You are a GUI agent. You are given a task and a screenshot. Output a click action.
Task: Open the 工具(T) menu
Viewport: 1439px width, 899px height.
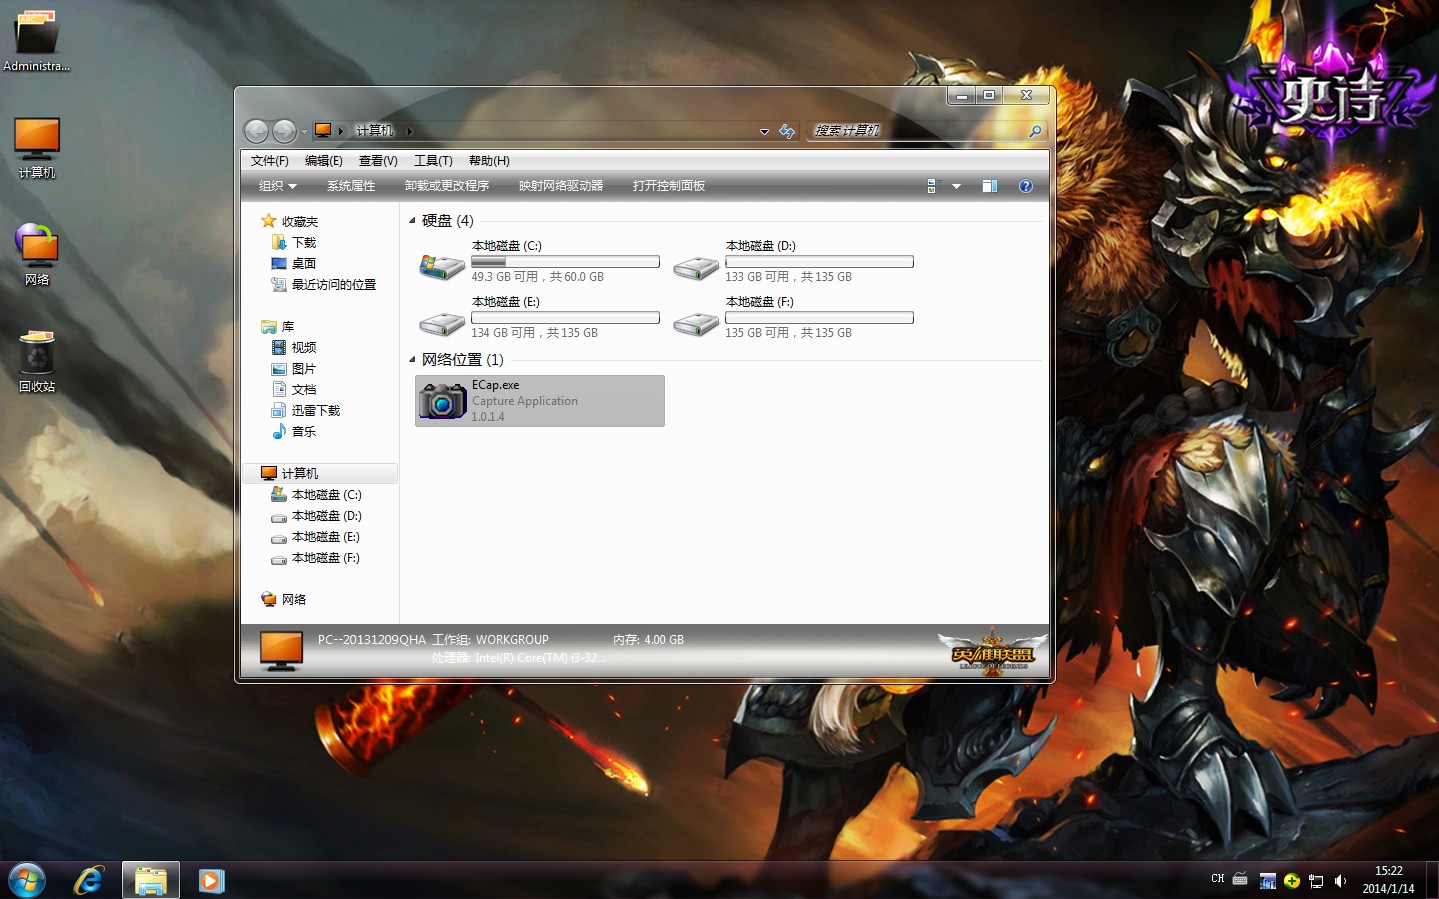point(433,161)
